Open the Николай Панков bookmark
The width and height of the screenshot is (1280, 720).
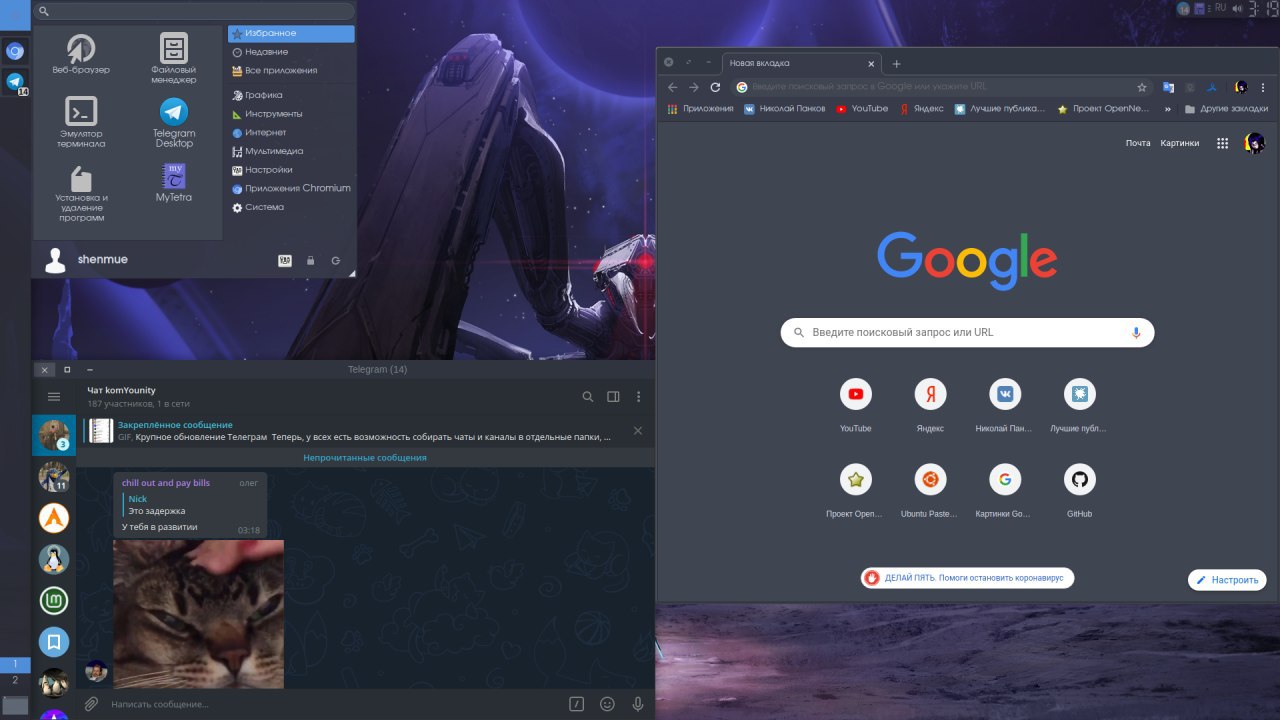coord(785,108)
